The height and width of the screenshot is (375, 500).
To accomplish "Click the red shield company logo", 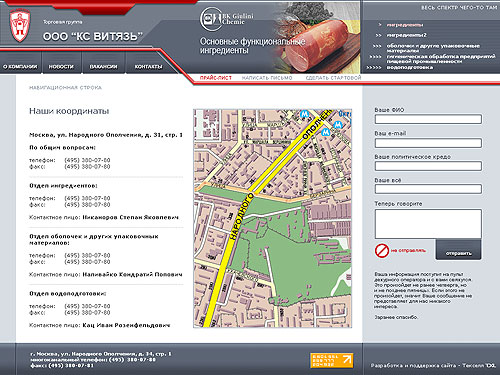I will pyautogui.click(x=20, y=26).
